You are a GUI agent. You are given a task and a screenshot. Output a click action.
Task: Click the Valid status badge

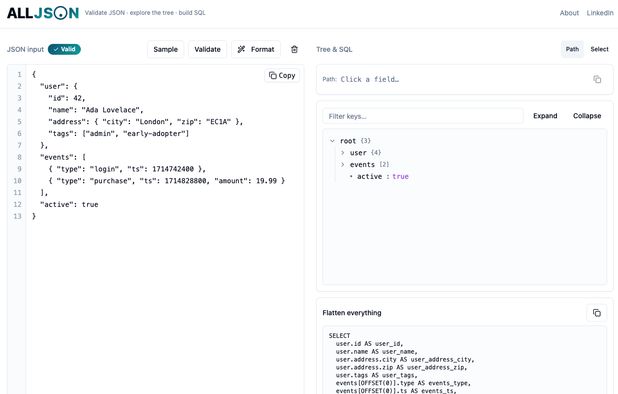pos(64,49)
